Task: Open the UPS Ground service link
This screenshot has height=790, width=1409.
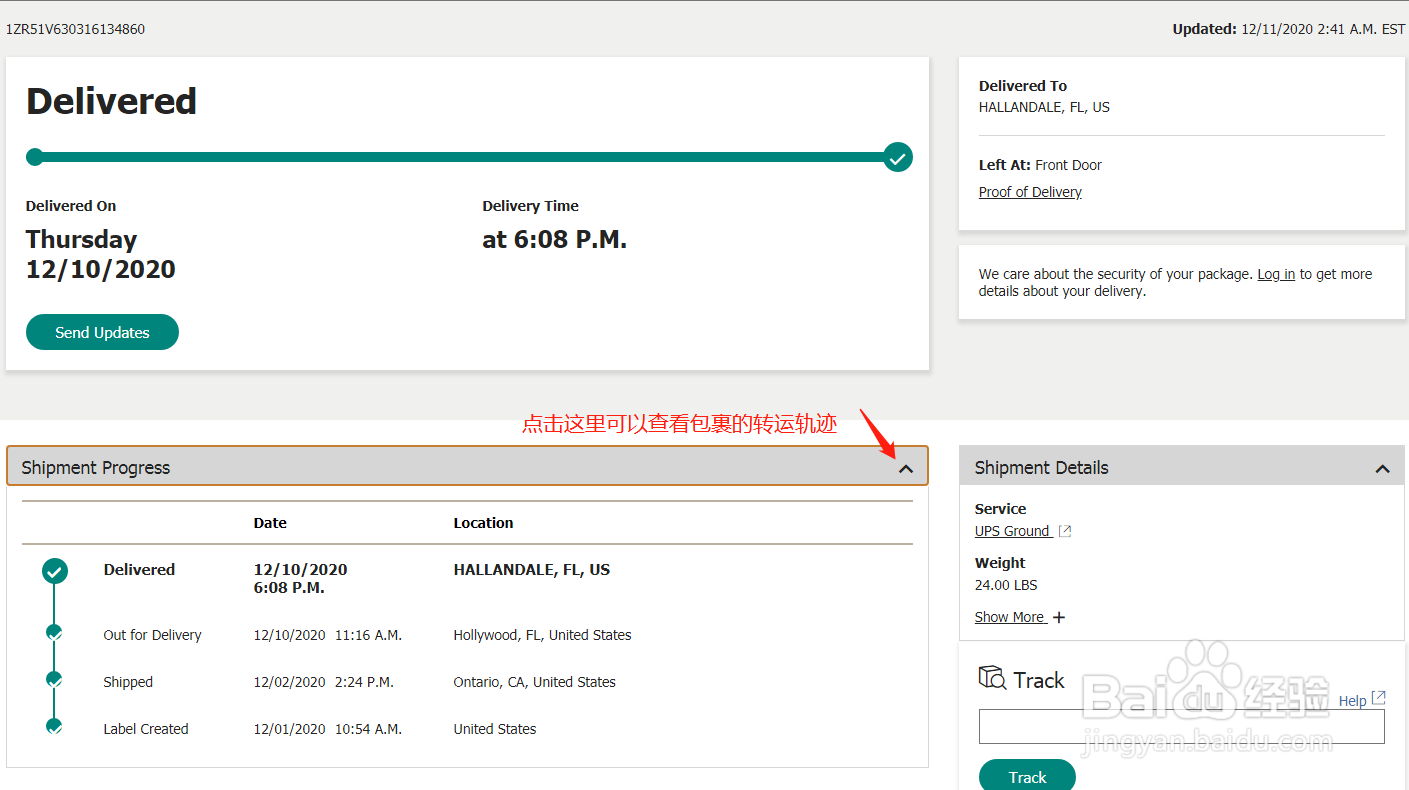Action: 1012,531
